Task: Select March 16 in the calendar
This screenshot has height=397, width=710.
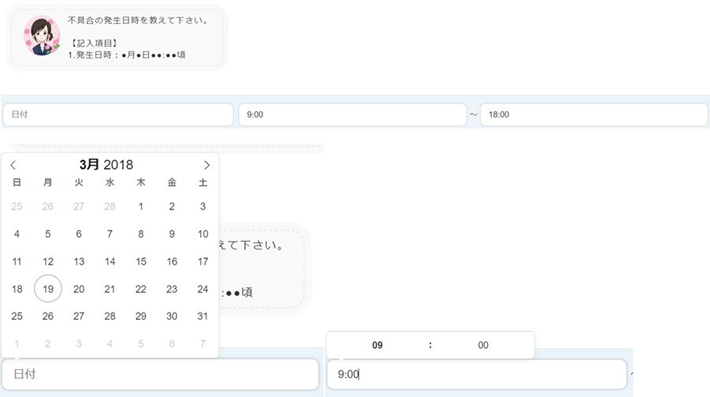Action: click(x=172, y=262)
